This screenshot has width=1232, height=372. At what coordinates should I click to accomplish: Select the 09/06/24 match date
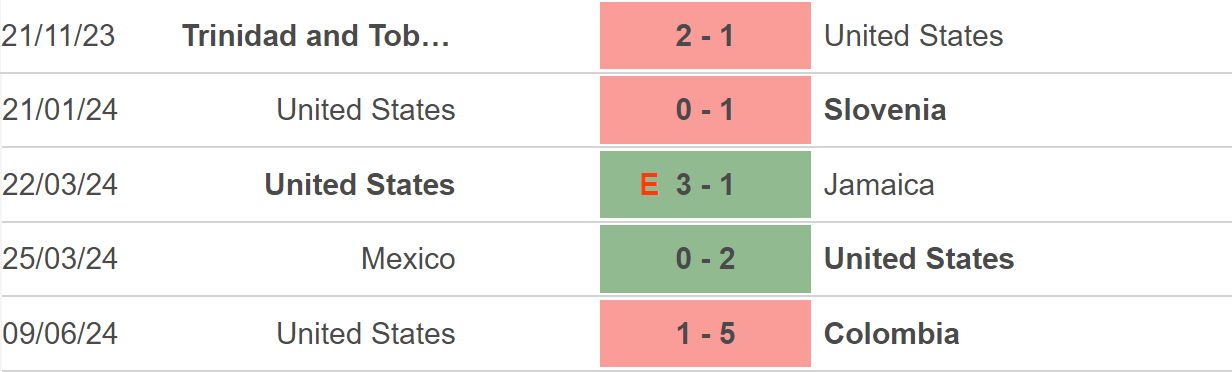(59, 333)
